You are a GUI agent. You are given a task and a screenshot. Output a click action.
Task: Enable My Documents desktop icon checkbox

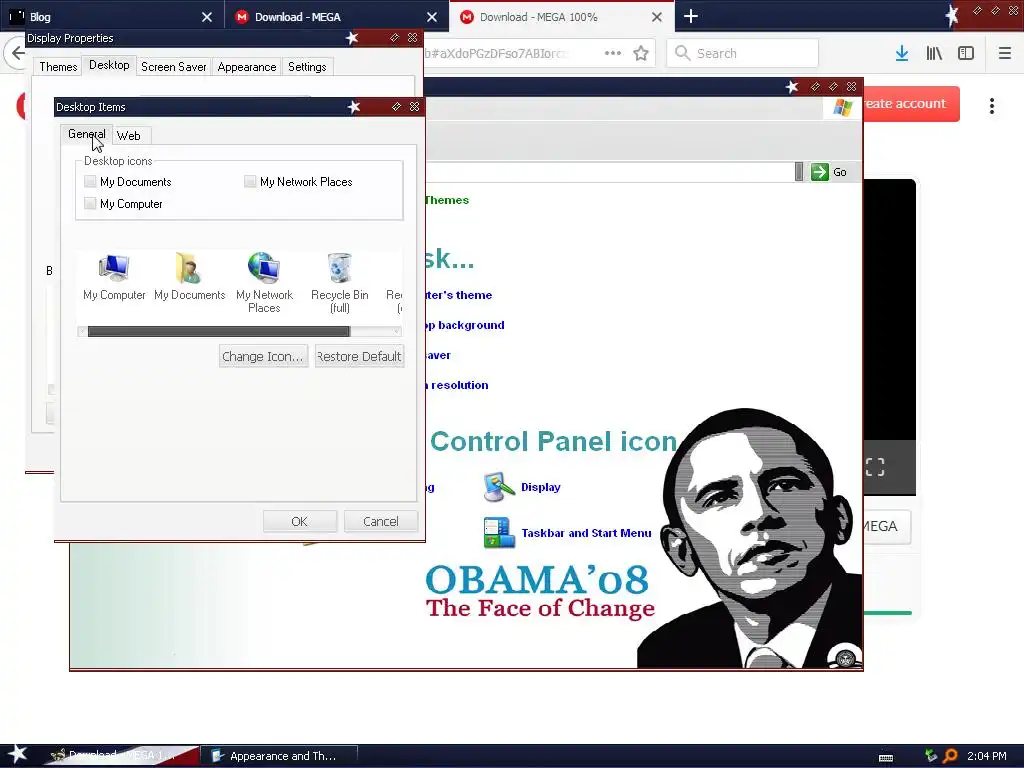click(x=90, y=182)
